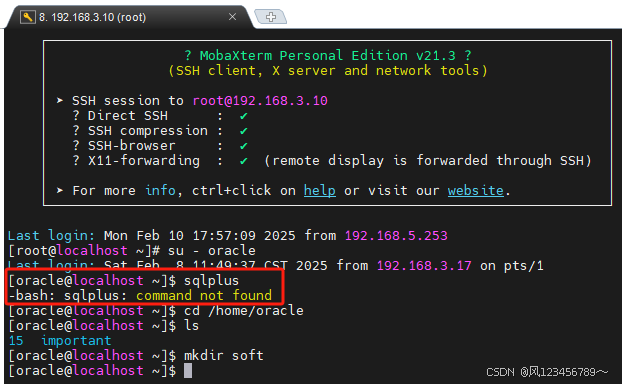
Task: Click the arrow bullet before SSH session
Action: coord(60,100)
